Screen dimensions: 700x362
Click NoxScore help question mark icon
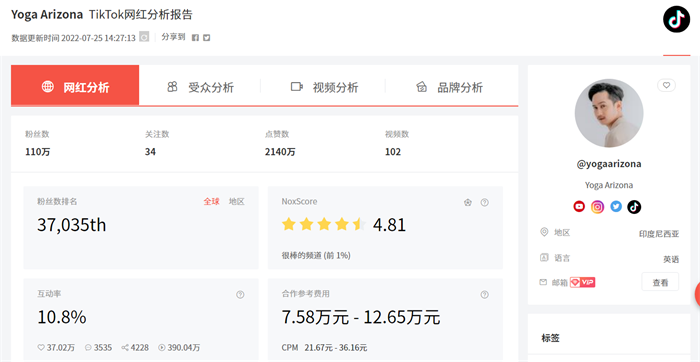[x=484, y=202]
